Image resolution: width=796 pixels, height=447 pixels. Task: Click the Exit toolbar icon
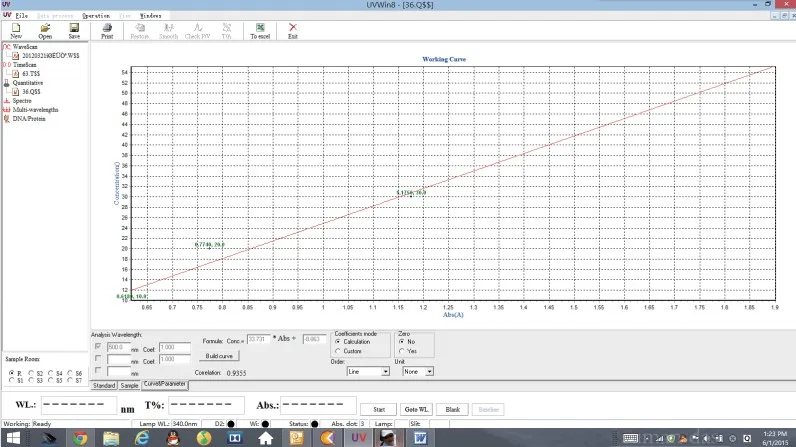(x=293, y=29)
